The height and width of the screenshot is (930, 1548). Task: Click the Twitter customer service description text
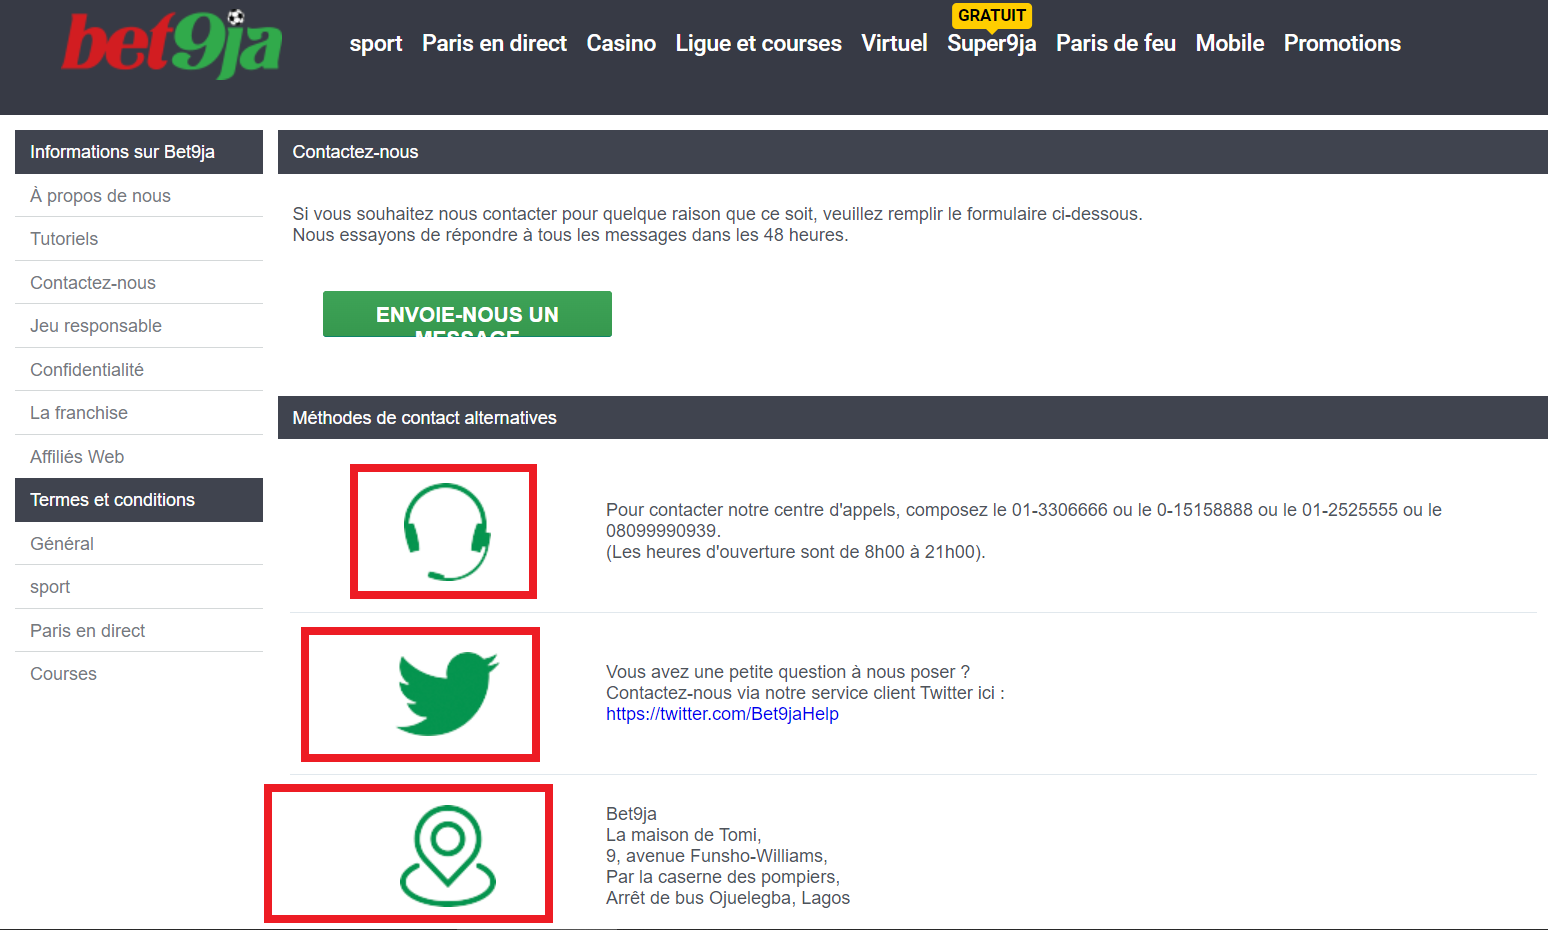click(x=805, y=682)
